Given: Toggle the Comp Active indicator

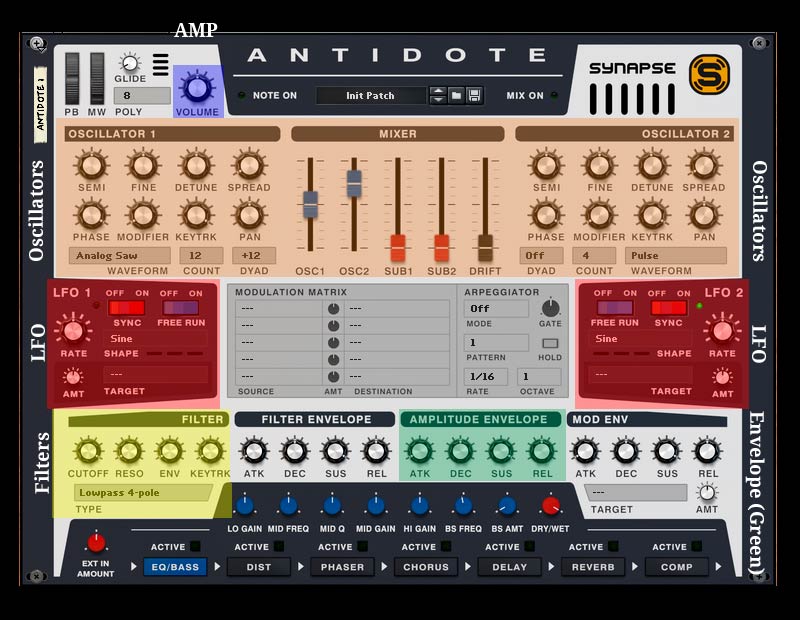Looking at the screenshot, I should [697, 547].
